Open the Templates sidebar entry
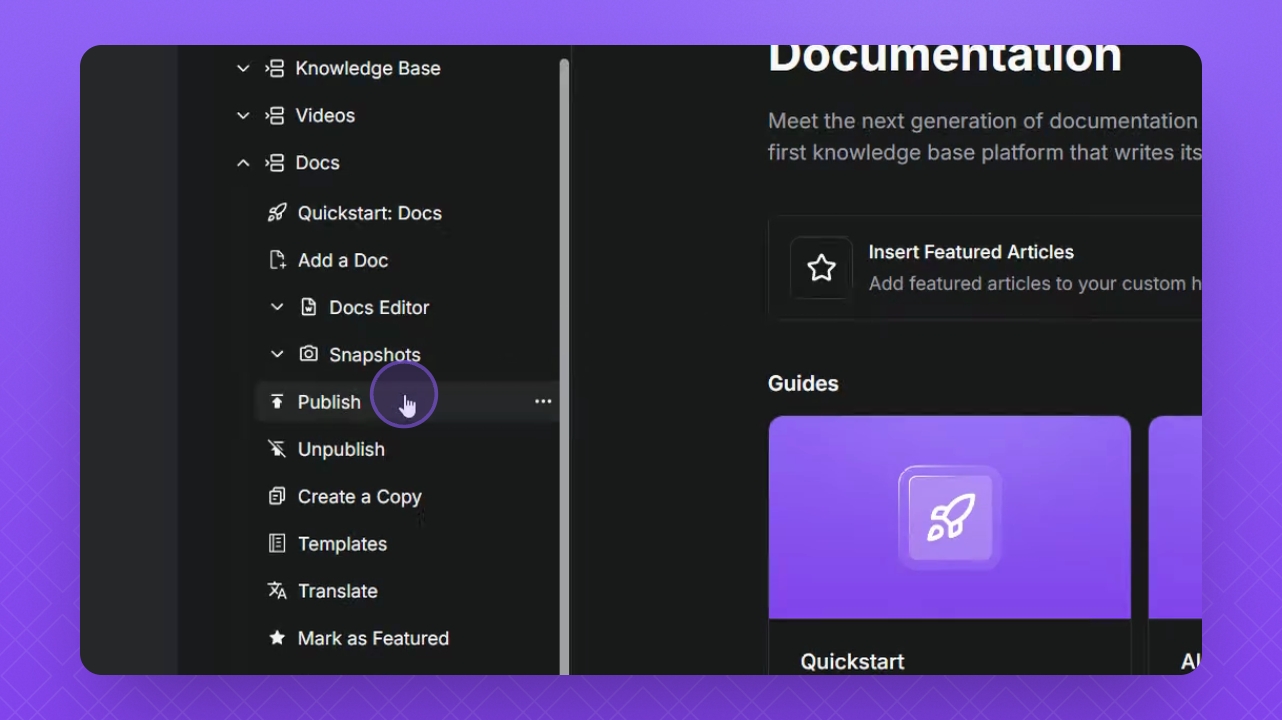 (342, 543)
